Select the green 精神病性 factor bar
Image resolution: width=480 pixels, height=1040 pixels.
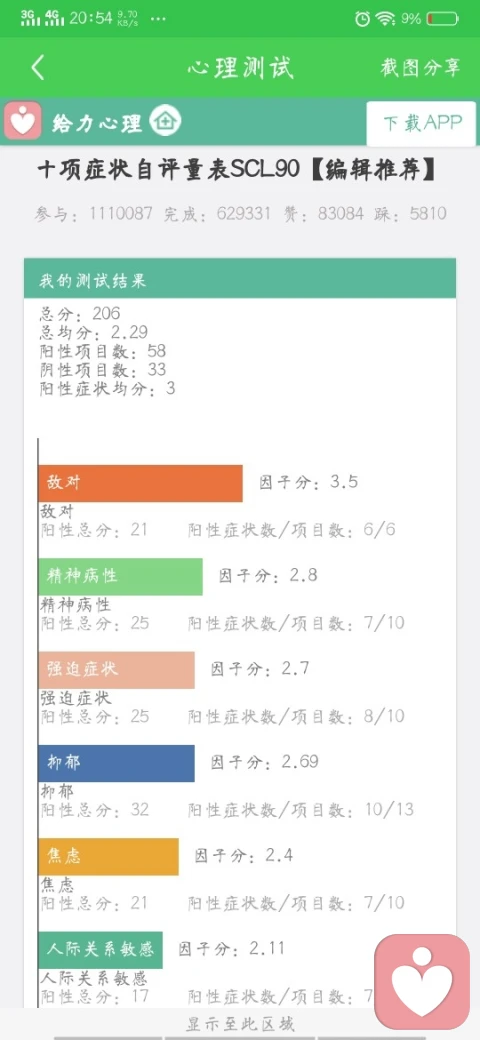tap(121, 576)
